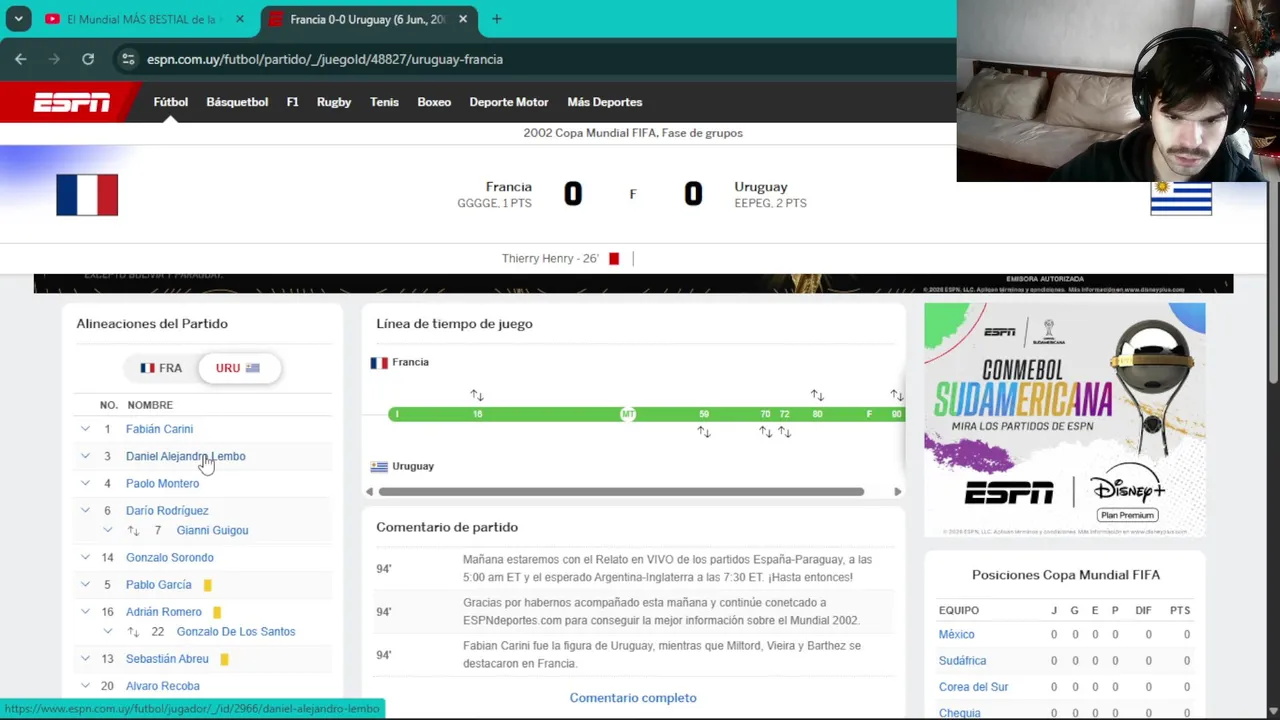Click Pablo García yellow card icon
Image resolution: width=1280 pixels, height=720 pixels.
[x=208, y=585]
